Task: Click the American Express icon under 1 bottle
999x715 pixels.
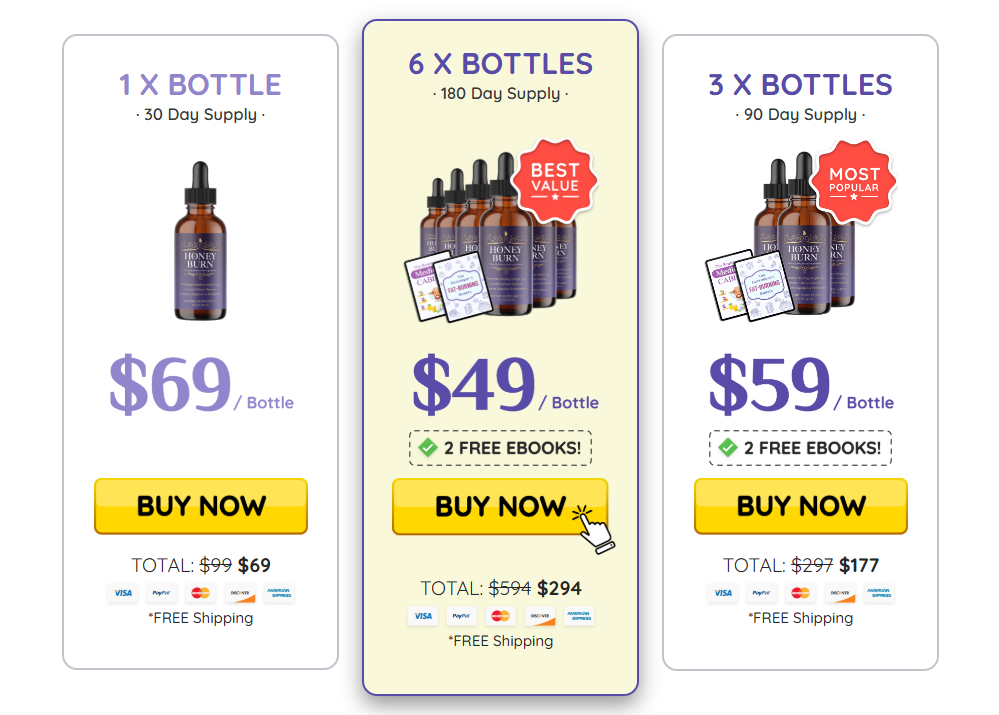Action: pos(279,593)
